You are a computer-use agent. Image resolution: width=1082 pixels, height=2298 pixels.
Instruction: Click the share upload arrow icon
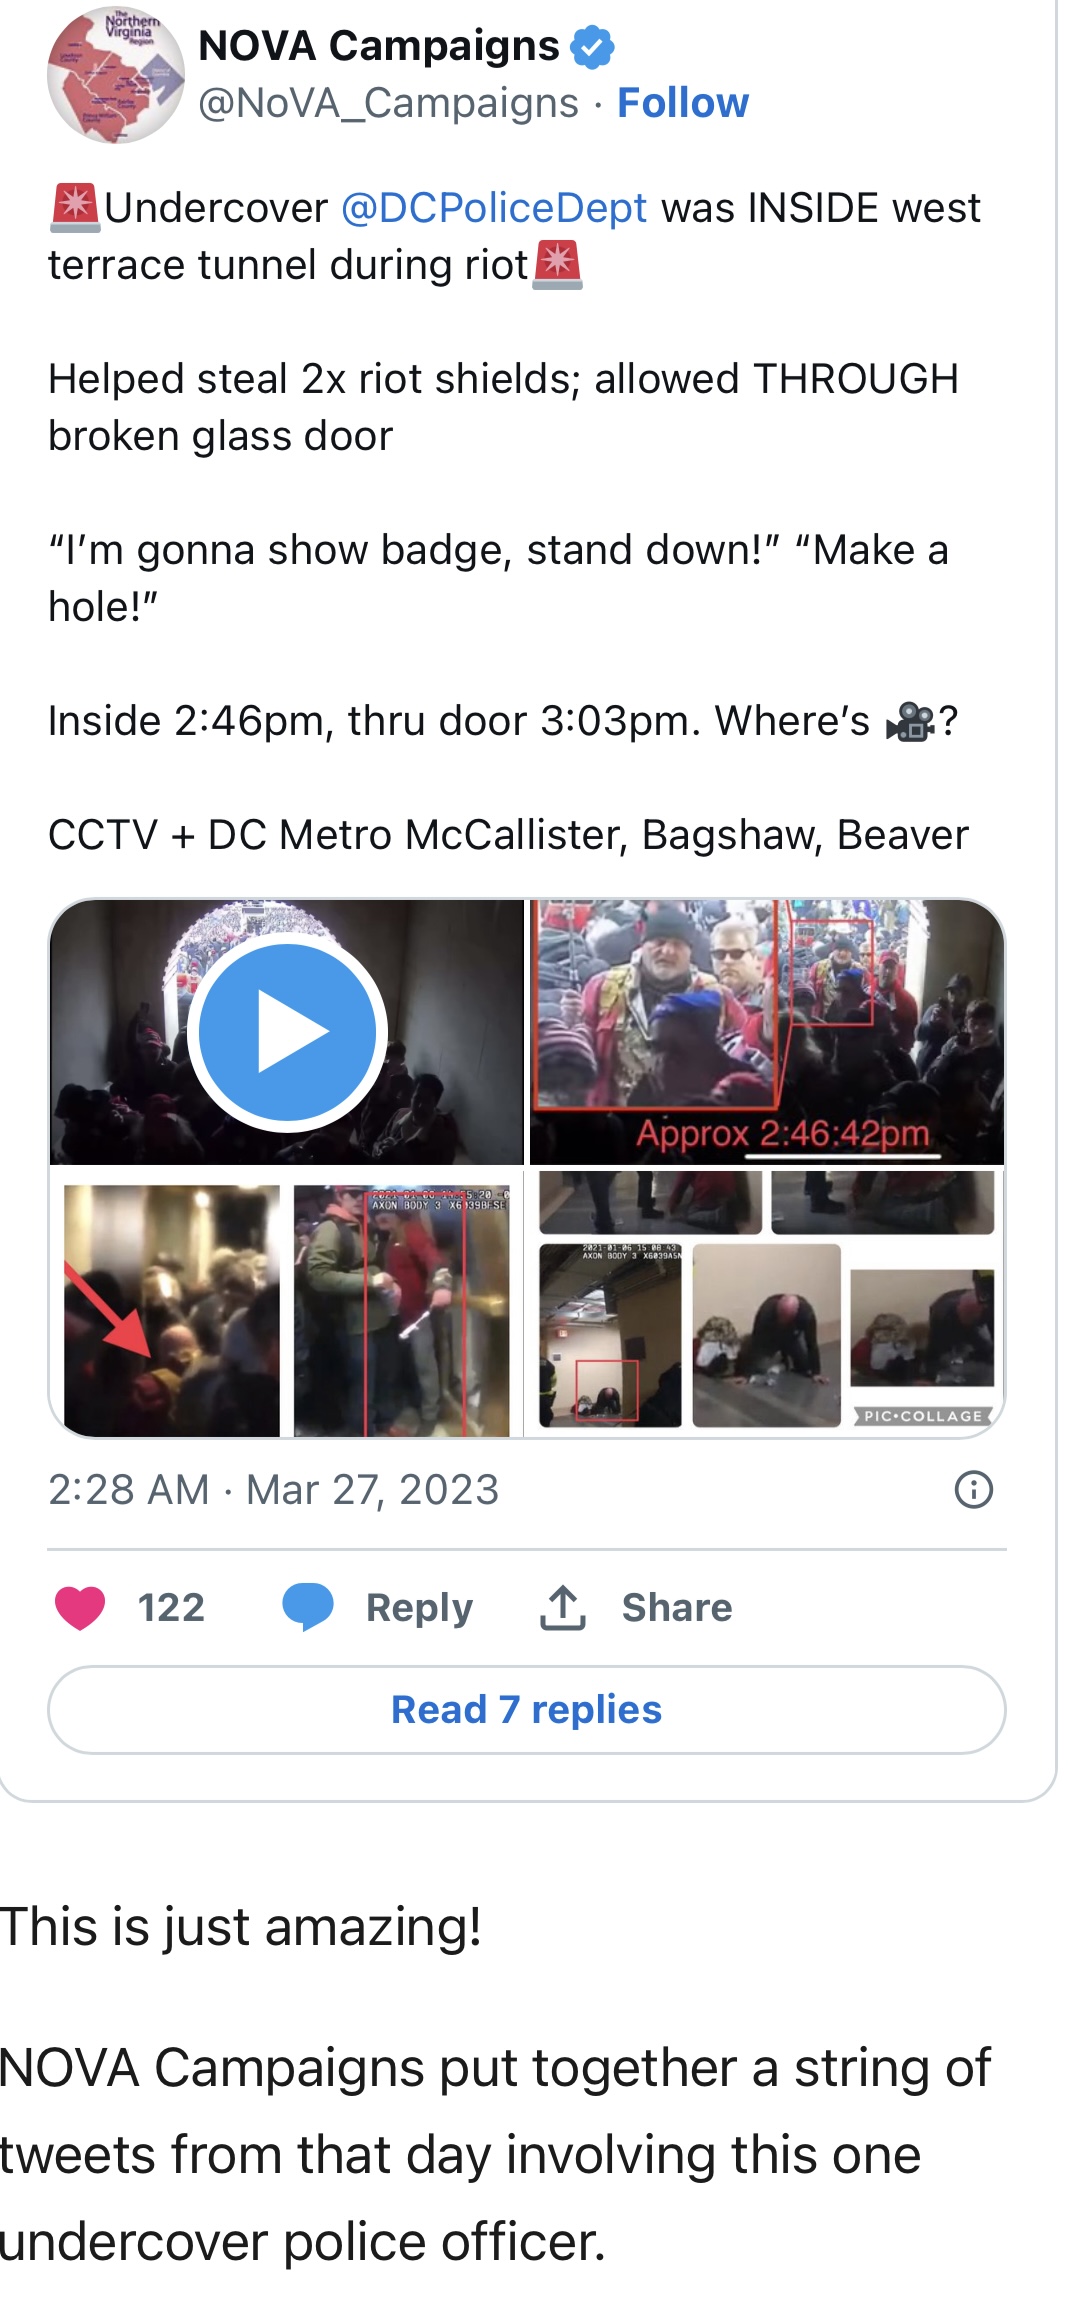[563, 1608]
